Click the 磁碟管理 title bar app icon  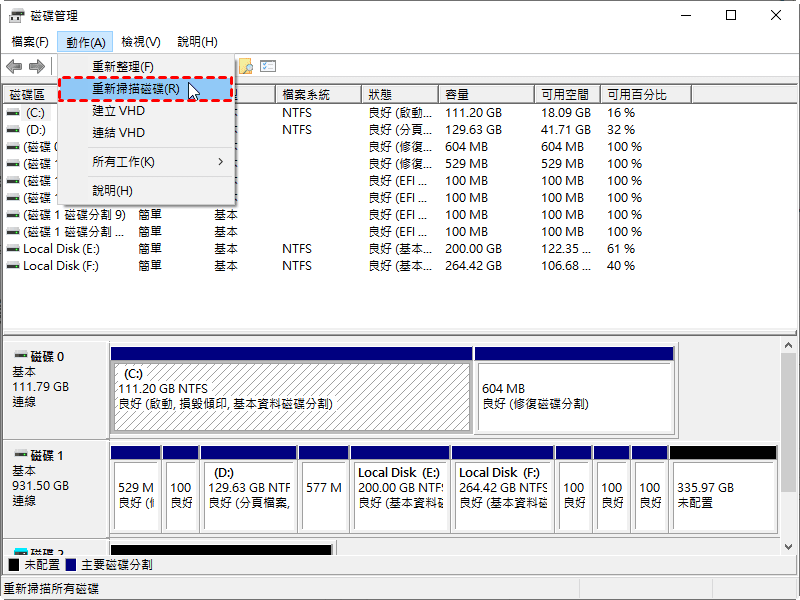[x=16, y=16]
